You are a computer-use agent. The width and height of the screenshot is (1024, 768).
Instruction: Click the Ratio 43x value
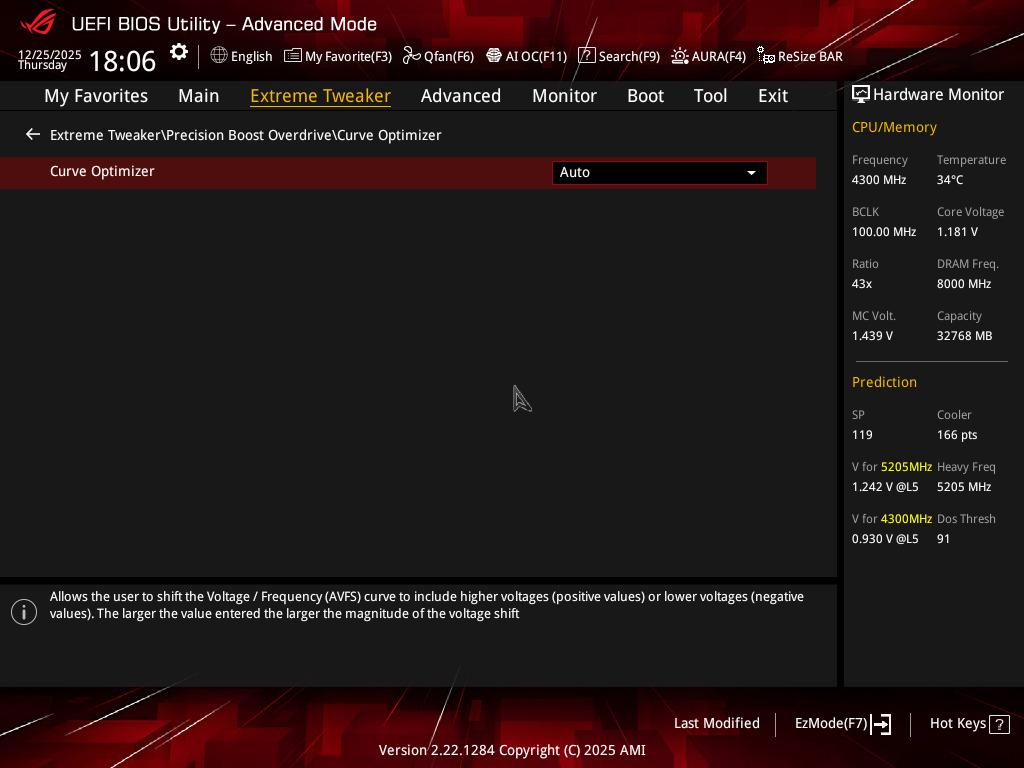[861, 284]
